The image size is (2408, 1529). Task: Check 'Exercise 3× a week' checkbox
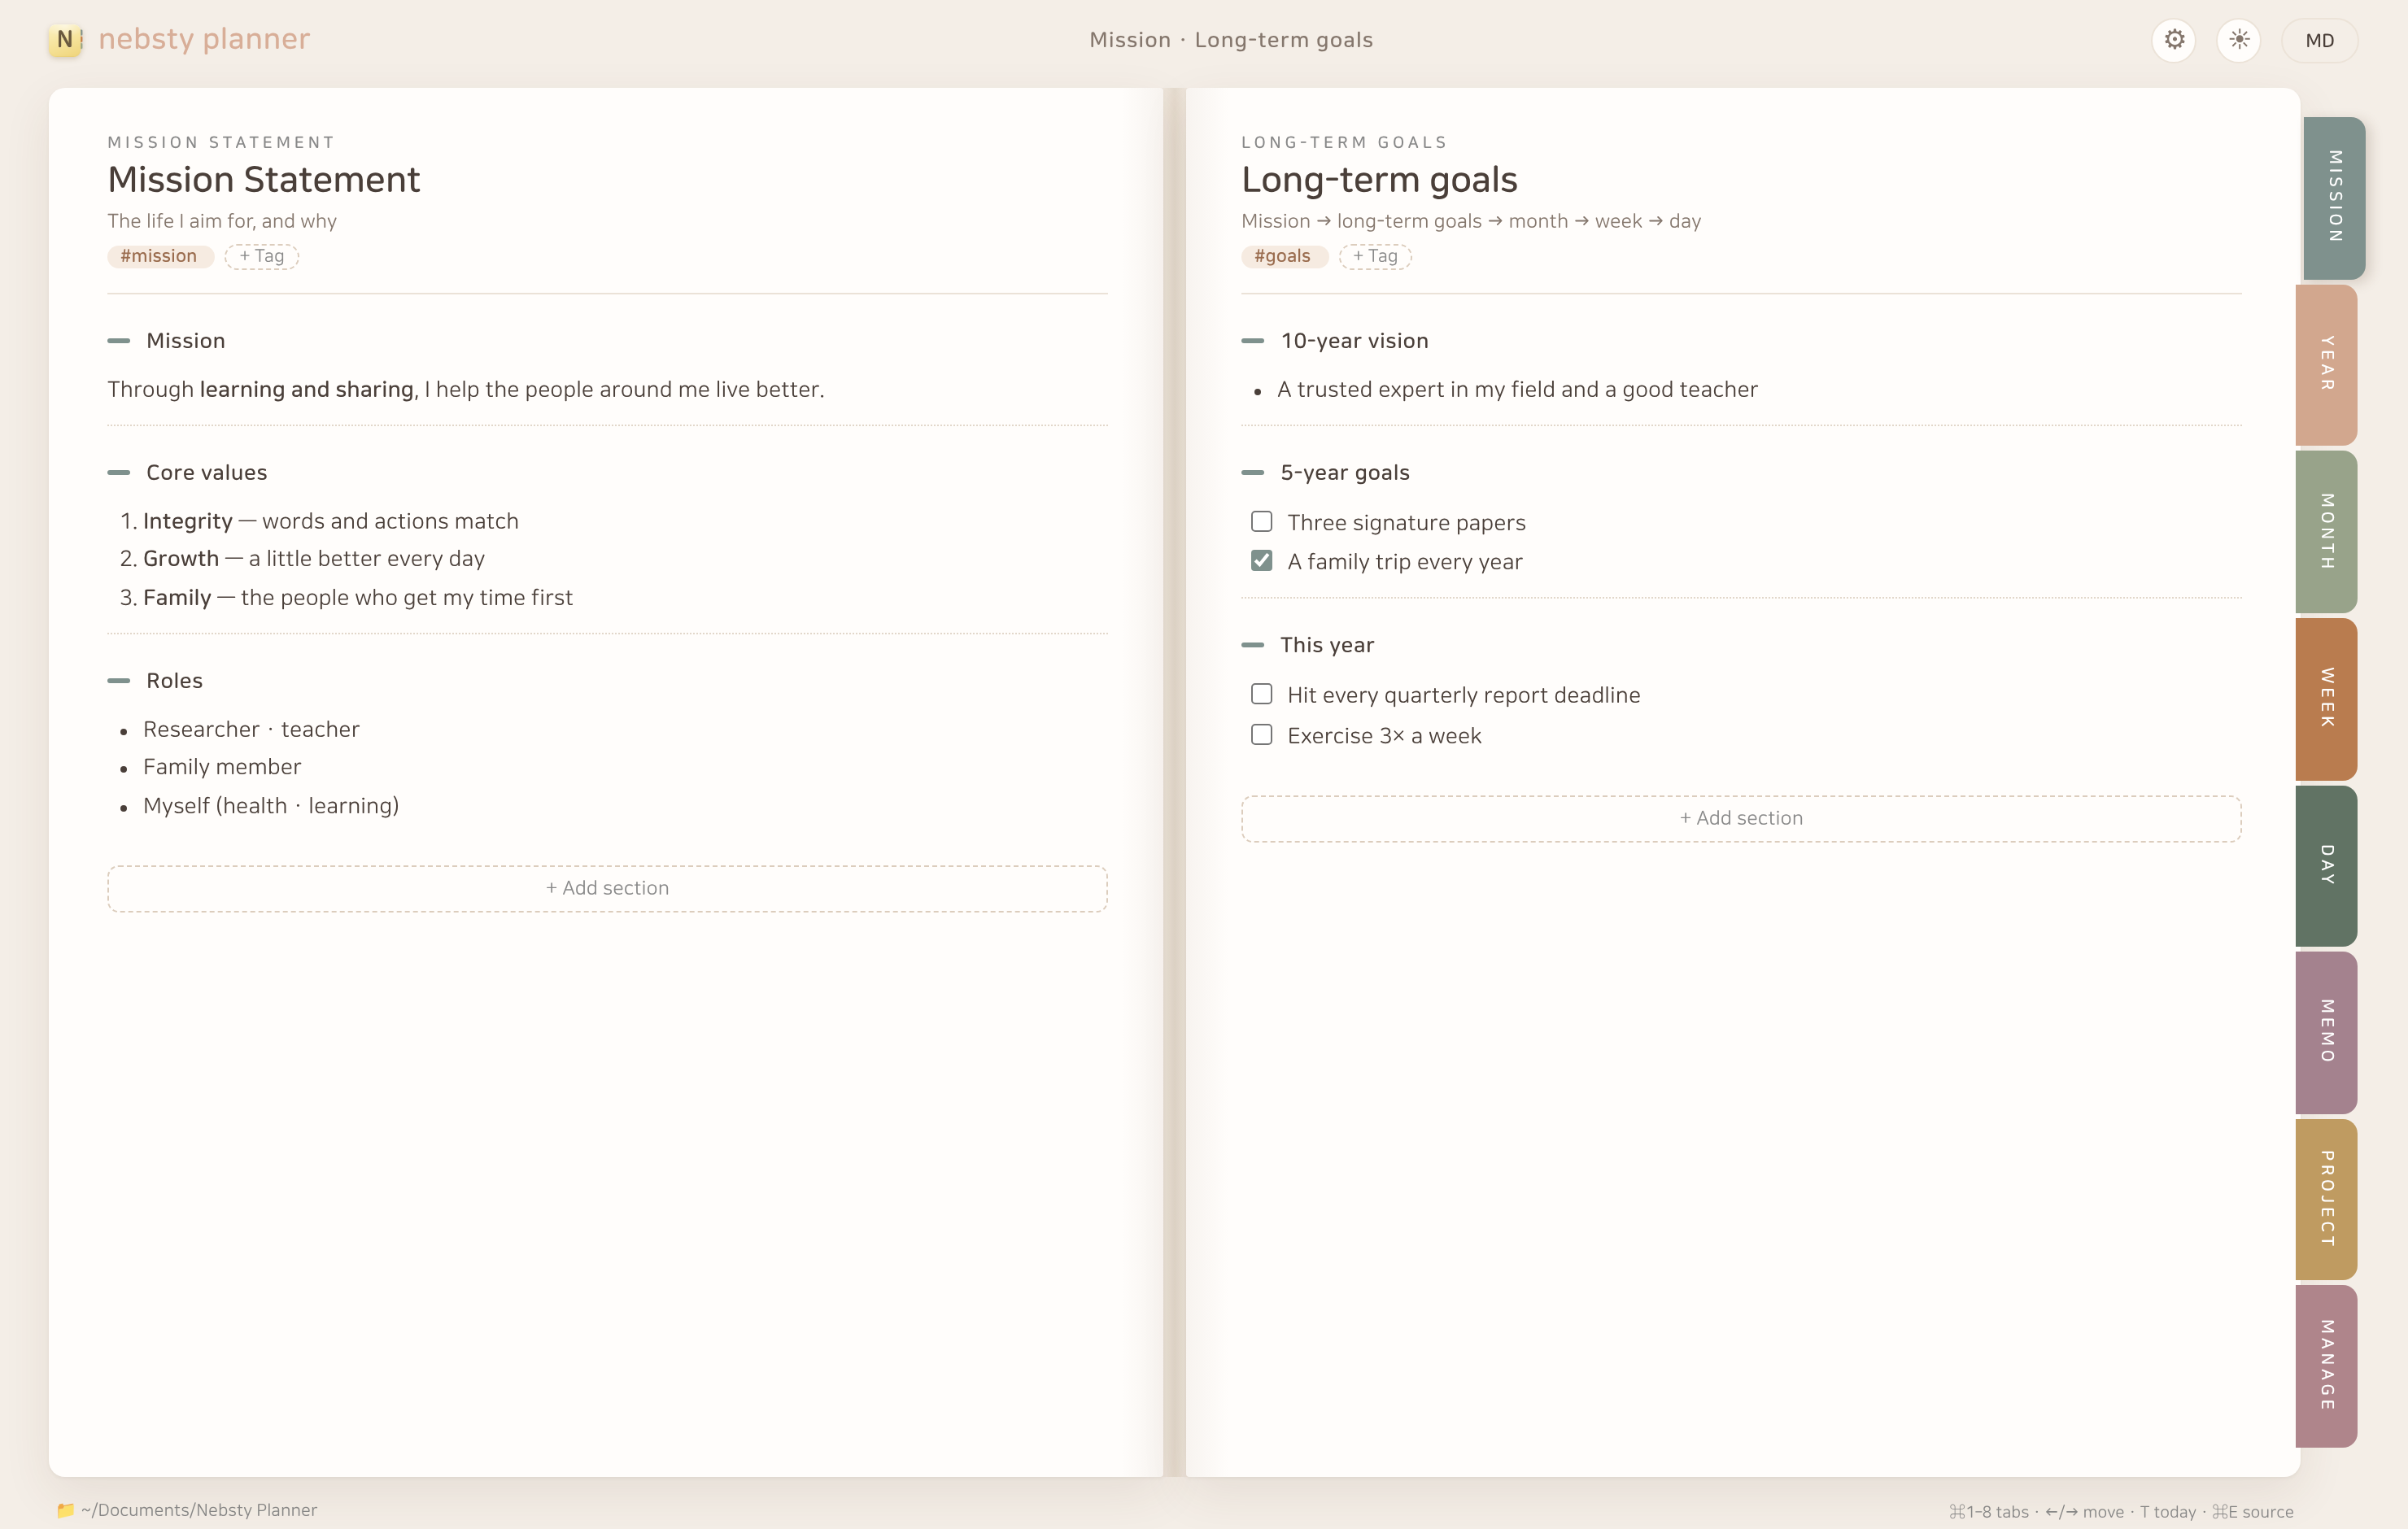[x=1262, y=735]
